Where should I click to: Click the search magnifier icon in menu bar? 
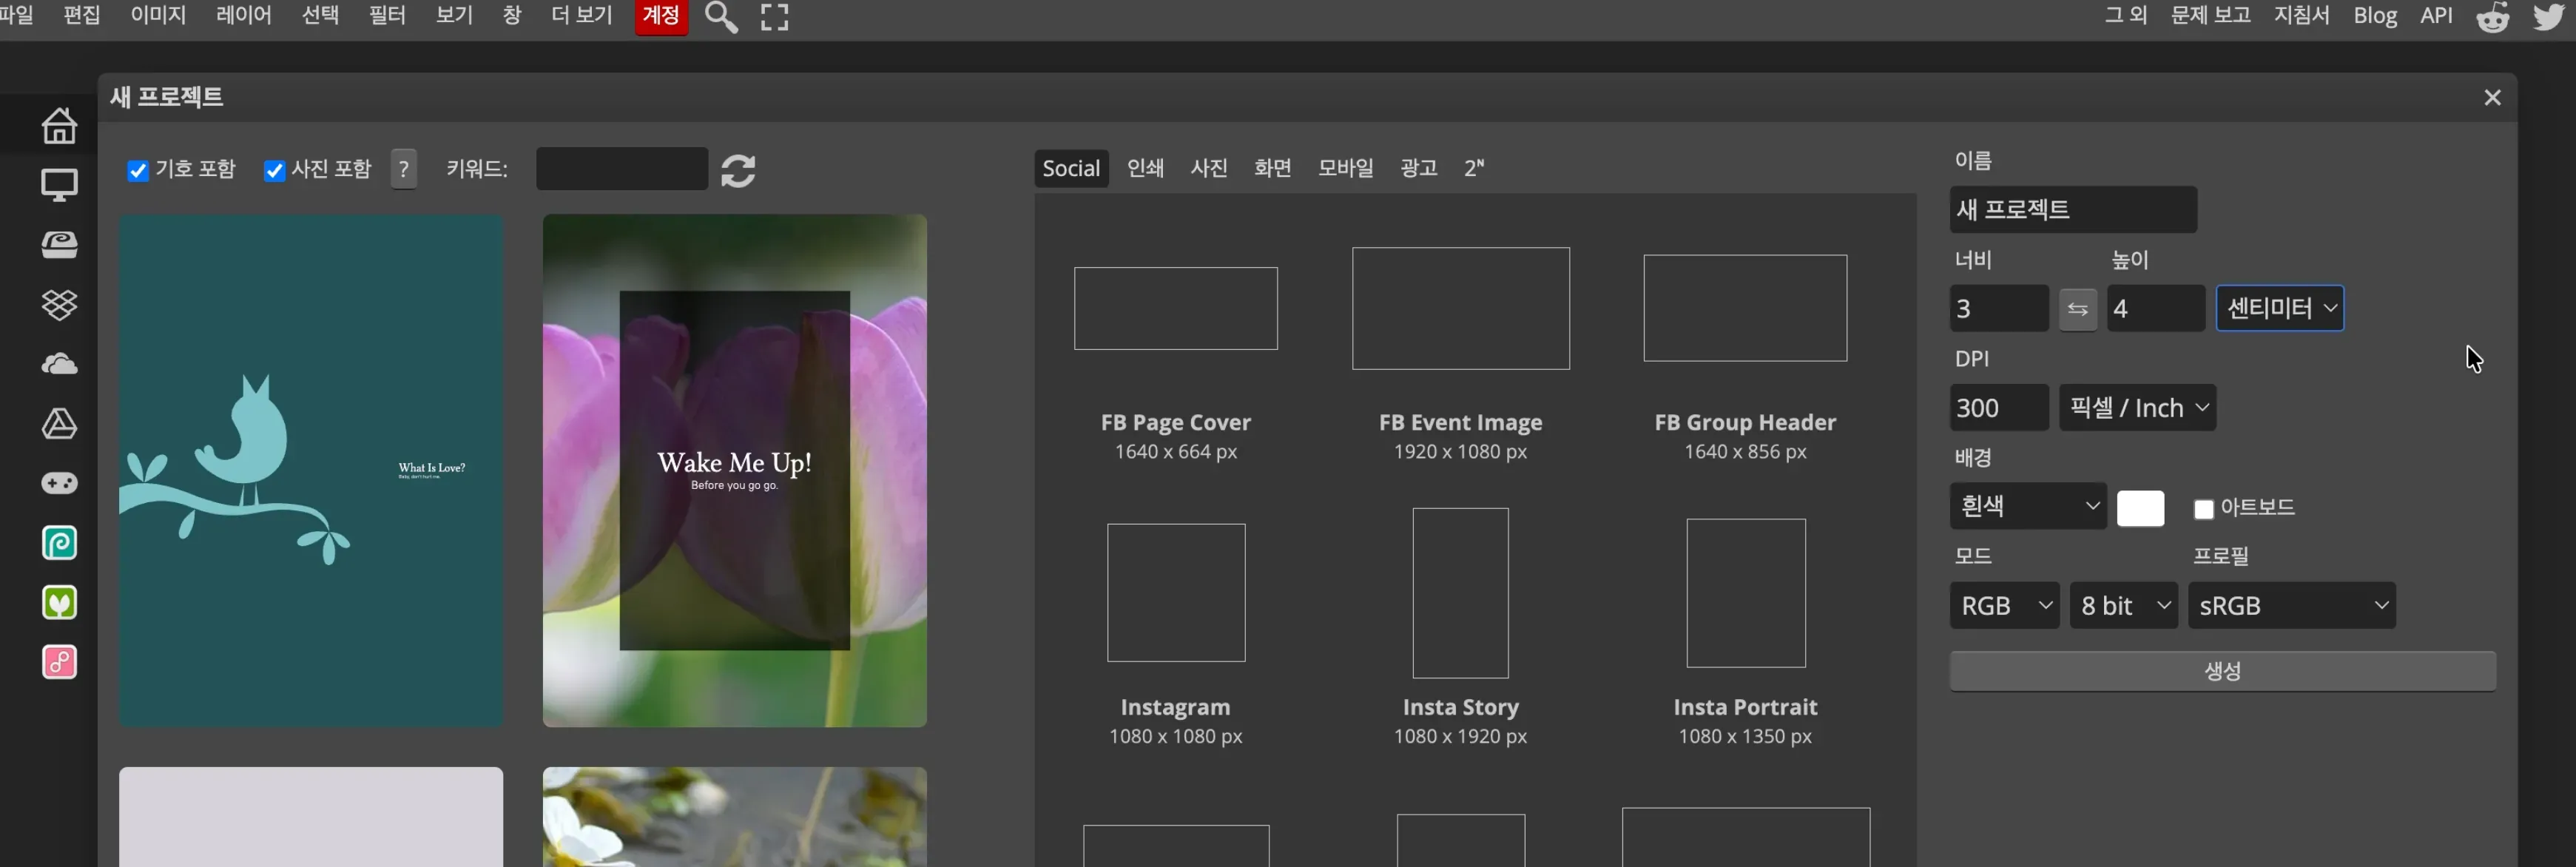pyautogui.click(x=721, y=17)
